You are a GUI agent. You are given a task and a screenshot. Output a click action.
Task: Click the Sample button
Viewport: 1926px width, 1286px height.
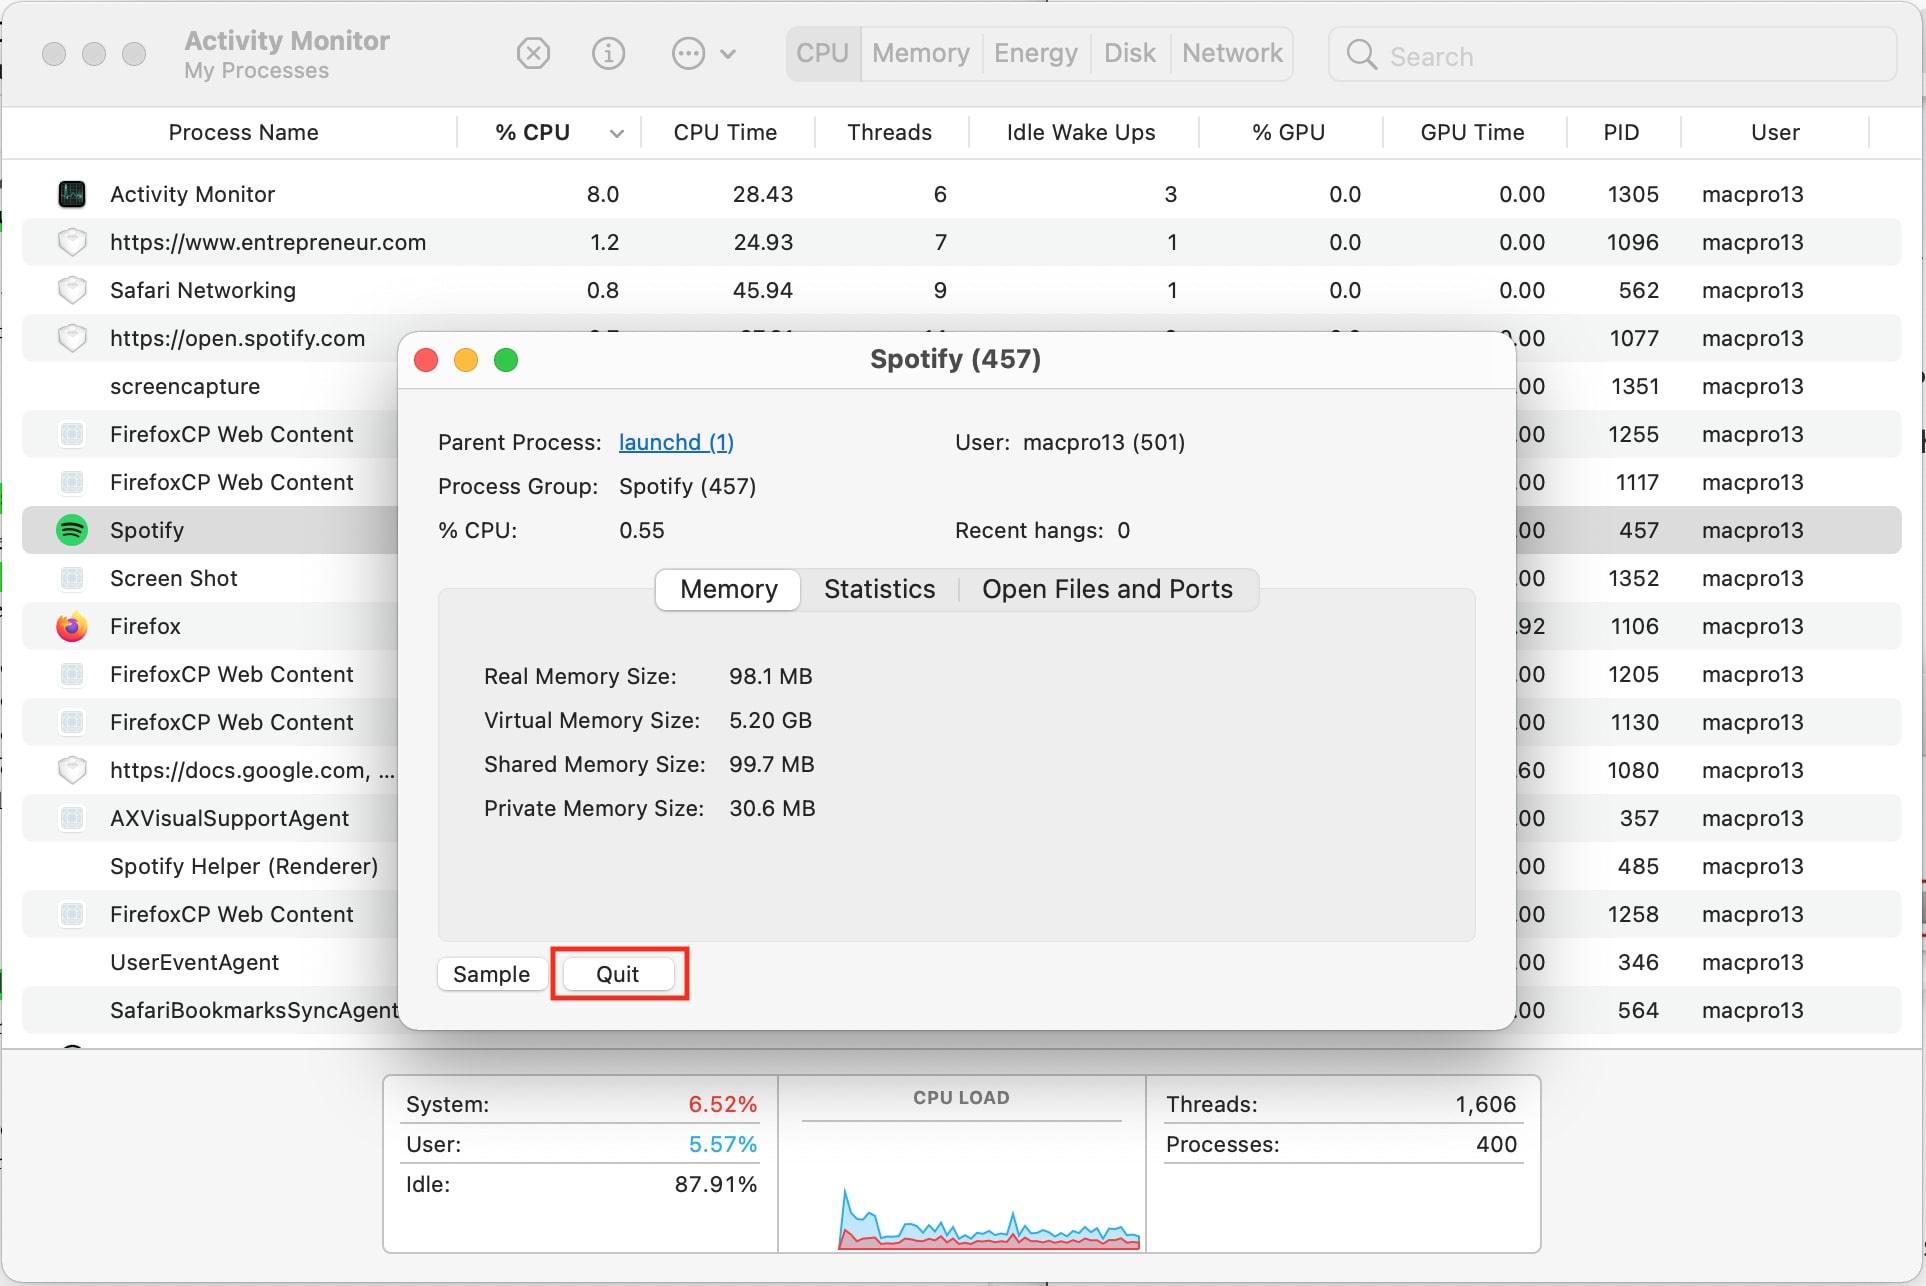click(x=491, y=974)
